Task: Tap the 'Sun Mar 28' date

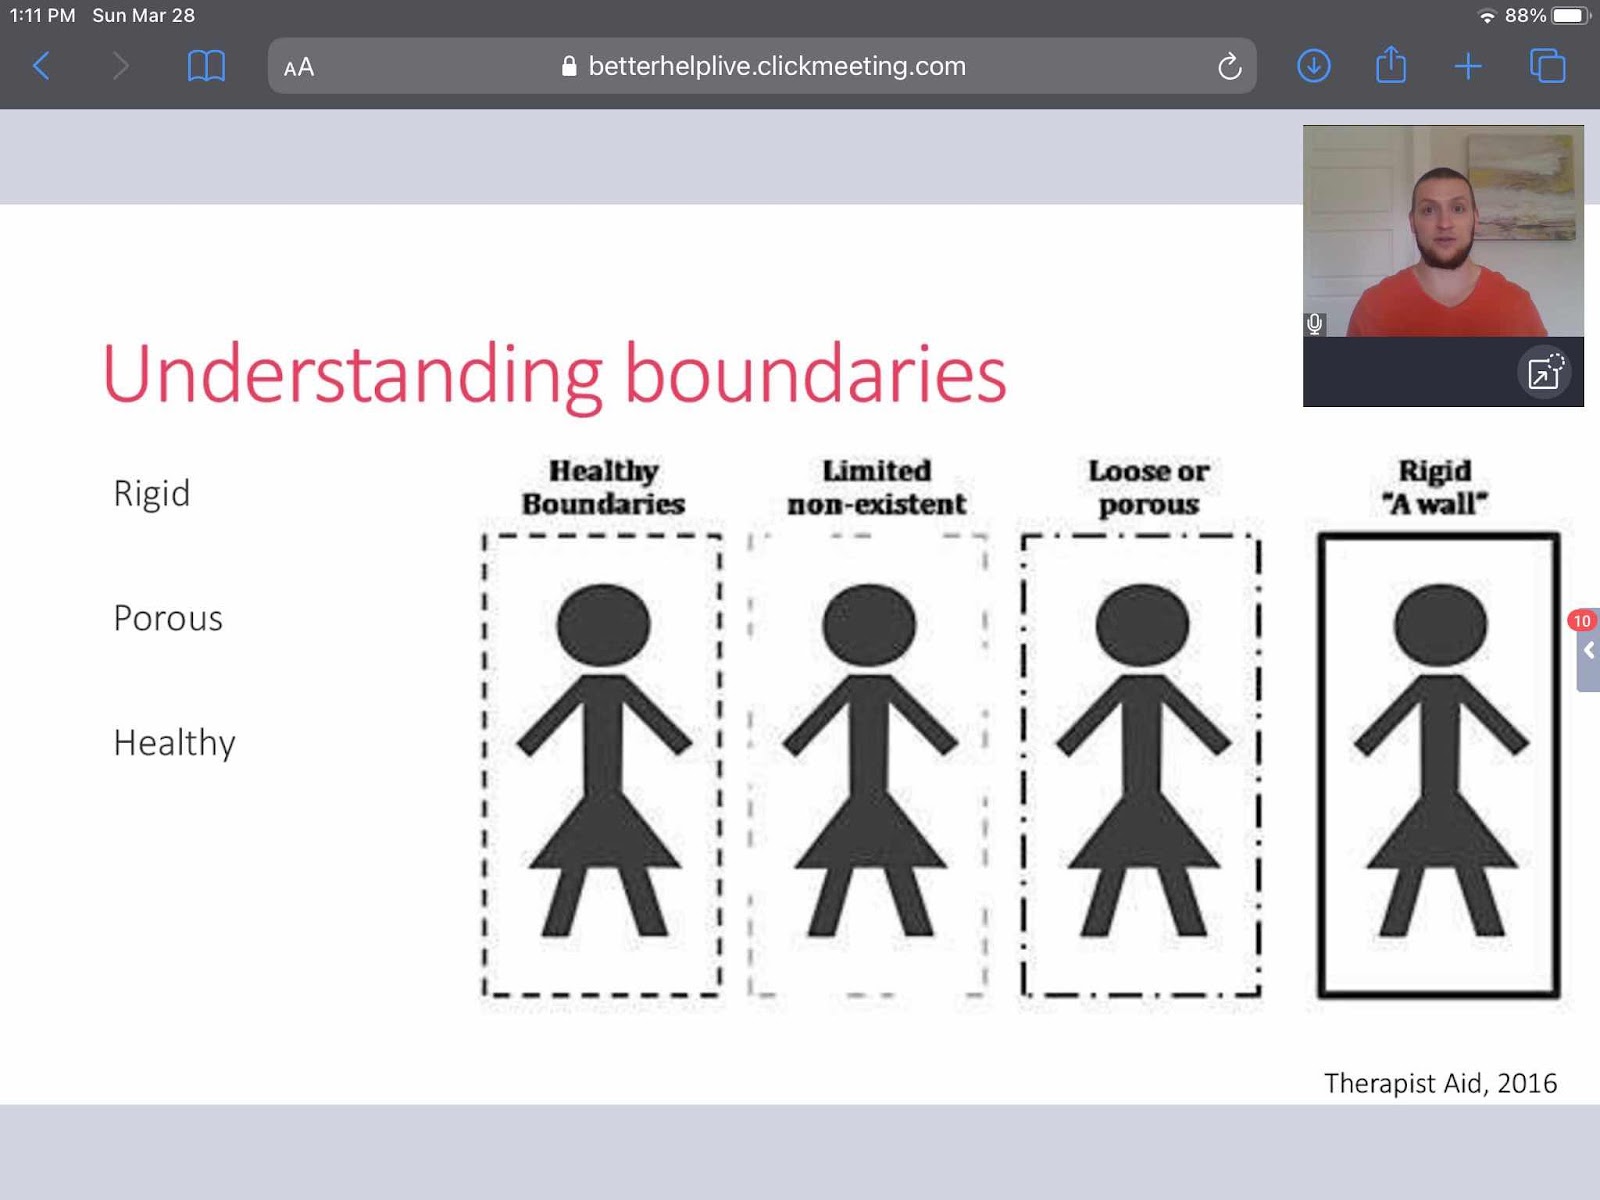Action: 143,15
